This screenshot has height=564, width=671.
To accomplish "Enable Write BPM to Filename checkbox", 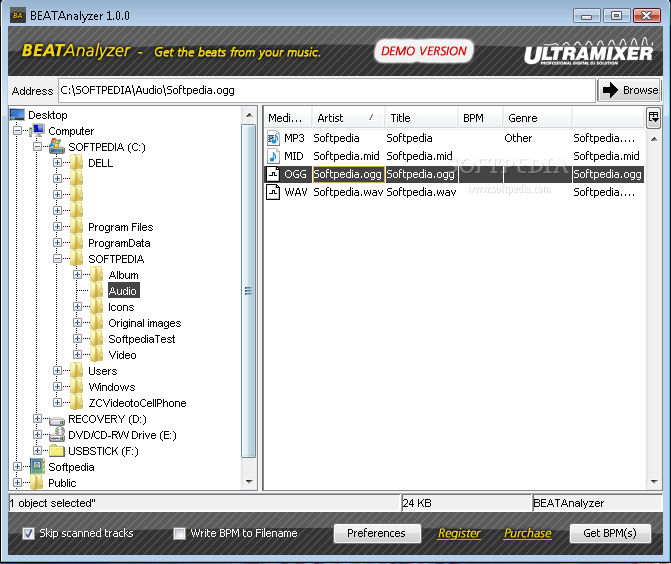I will pyautogui.click(x=179, y=533).
